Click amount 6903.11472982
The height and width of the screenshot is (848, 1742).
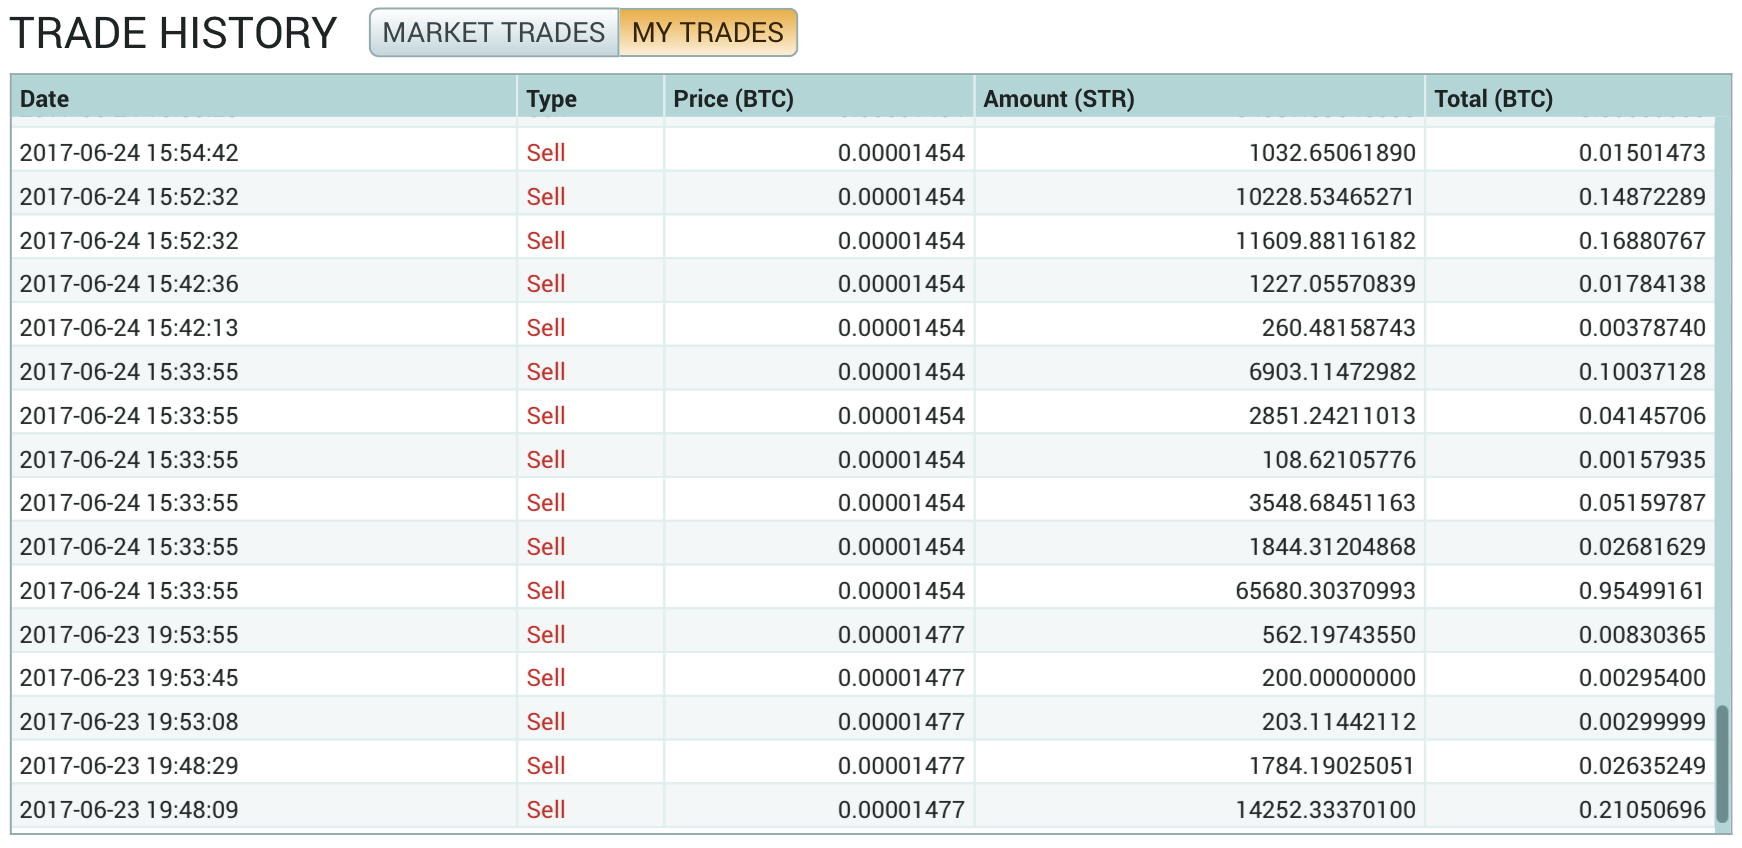tap(1332, 372)
